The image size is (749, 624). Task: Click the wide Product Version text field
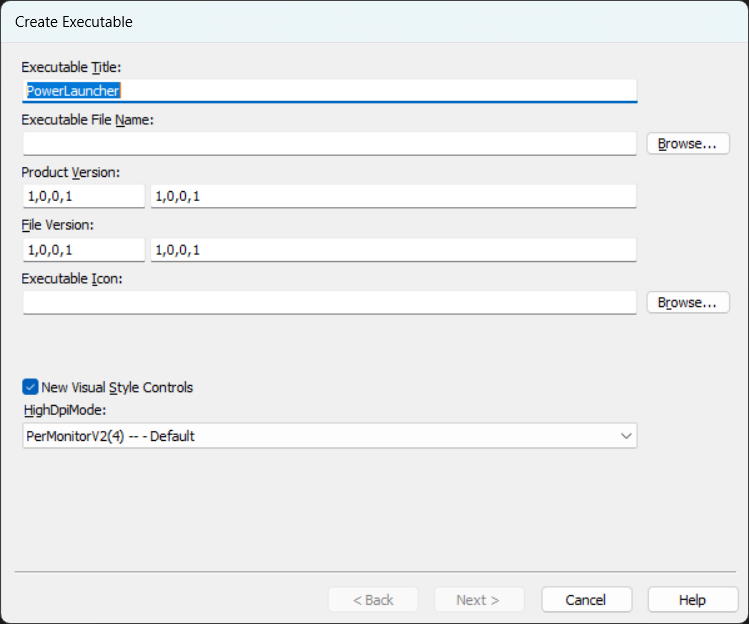click(393, 196)
